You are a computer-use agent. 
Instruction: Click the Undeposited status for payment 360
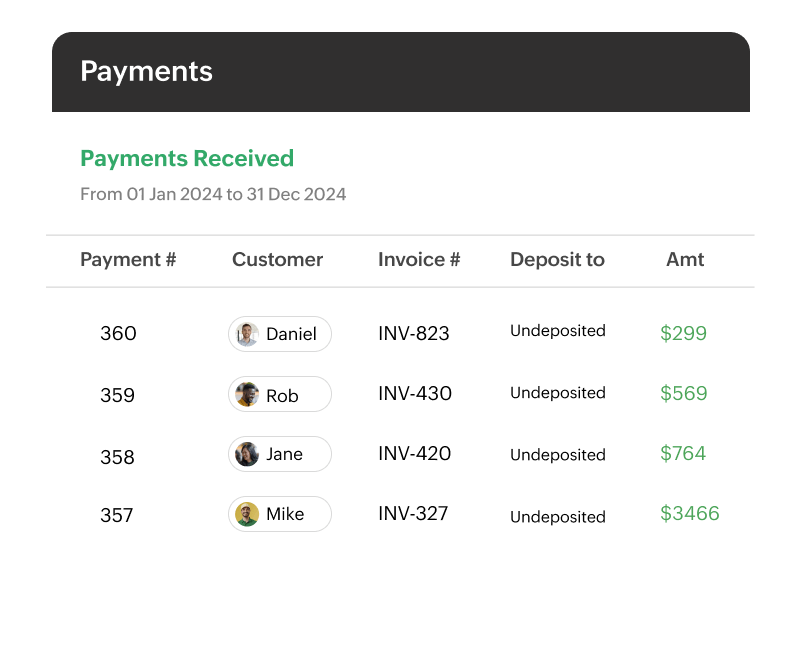pos(558,330)
